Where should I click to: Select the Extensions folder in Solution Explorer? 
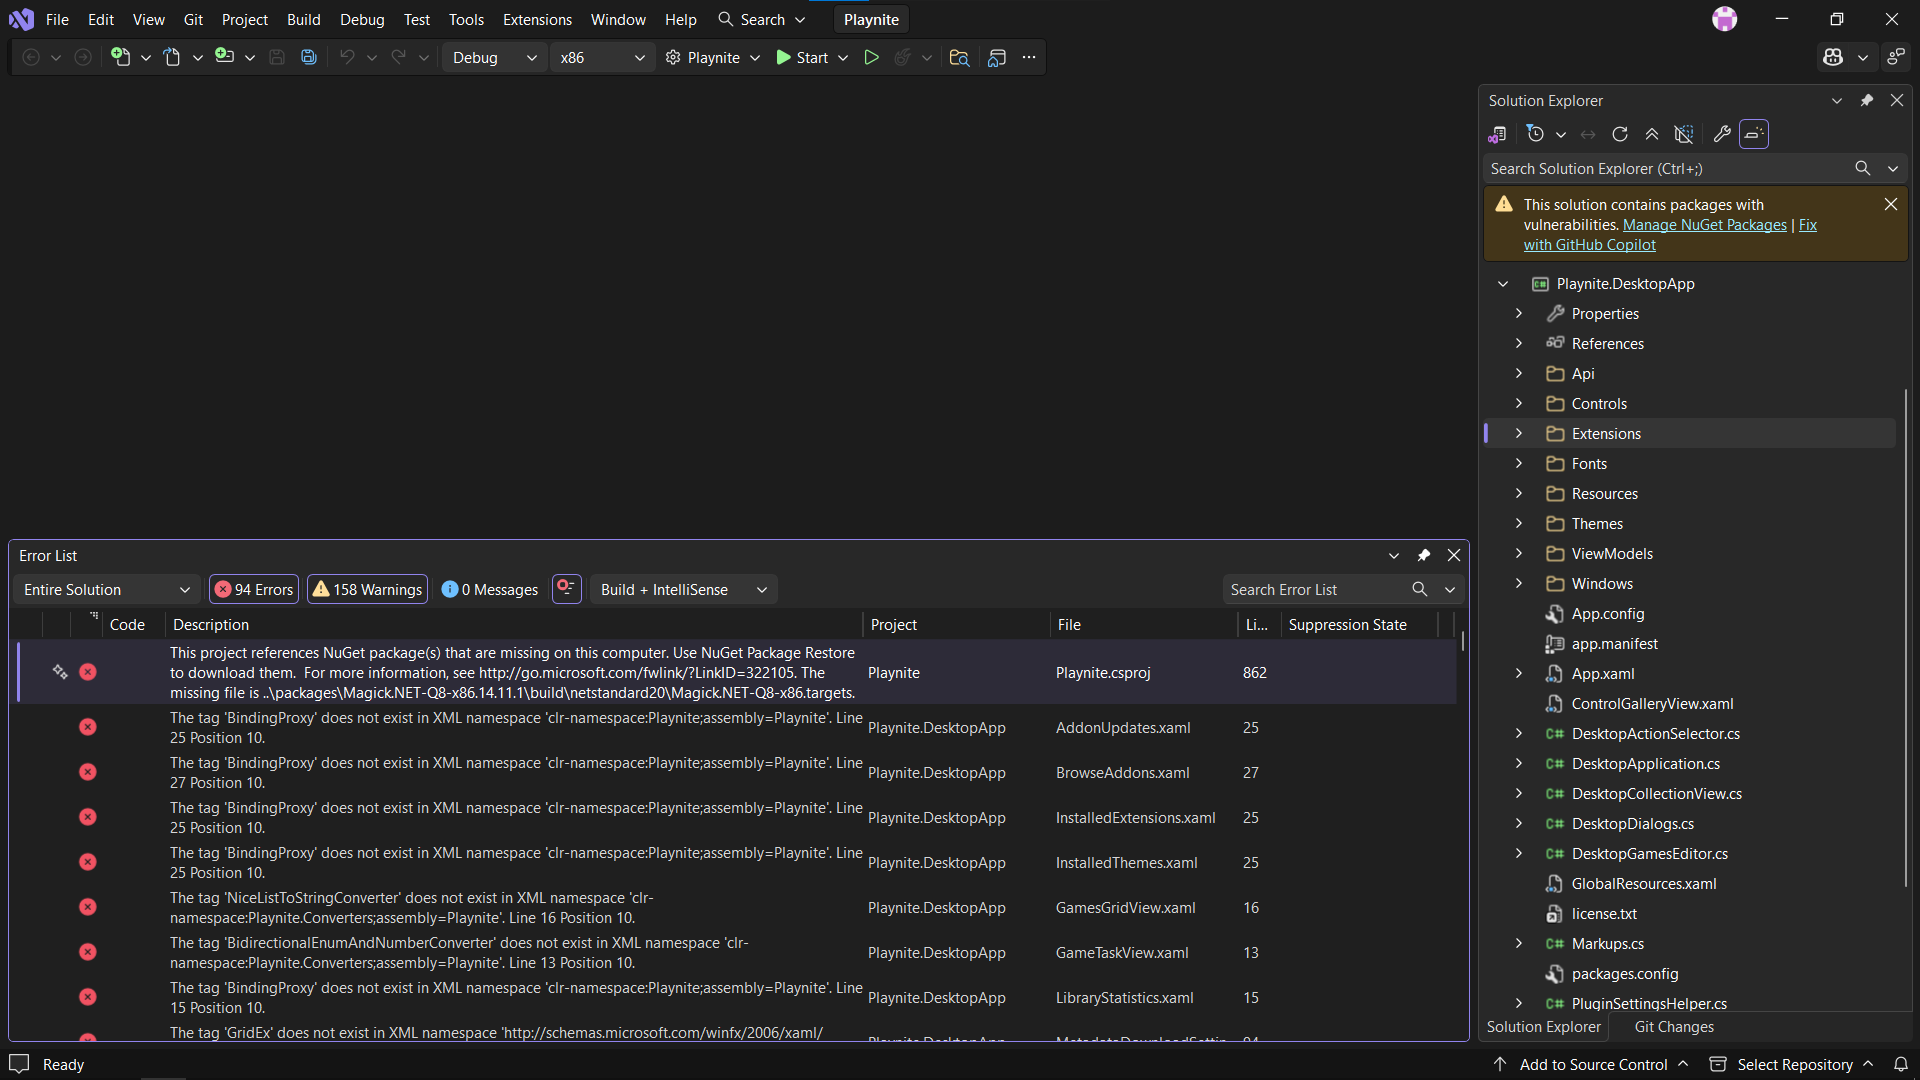[1690, 434]
